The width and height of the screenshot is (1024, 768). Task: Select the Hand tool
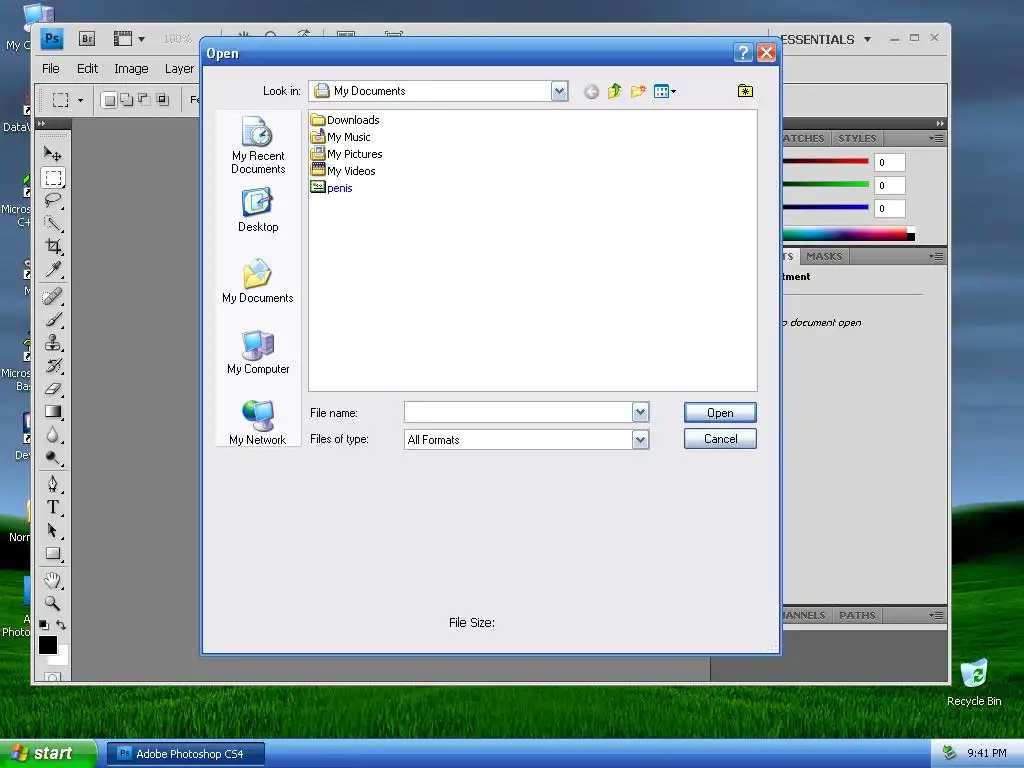pos(52,580)
